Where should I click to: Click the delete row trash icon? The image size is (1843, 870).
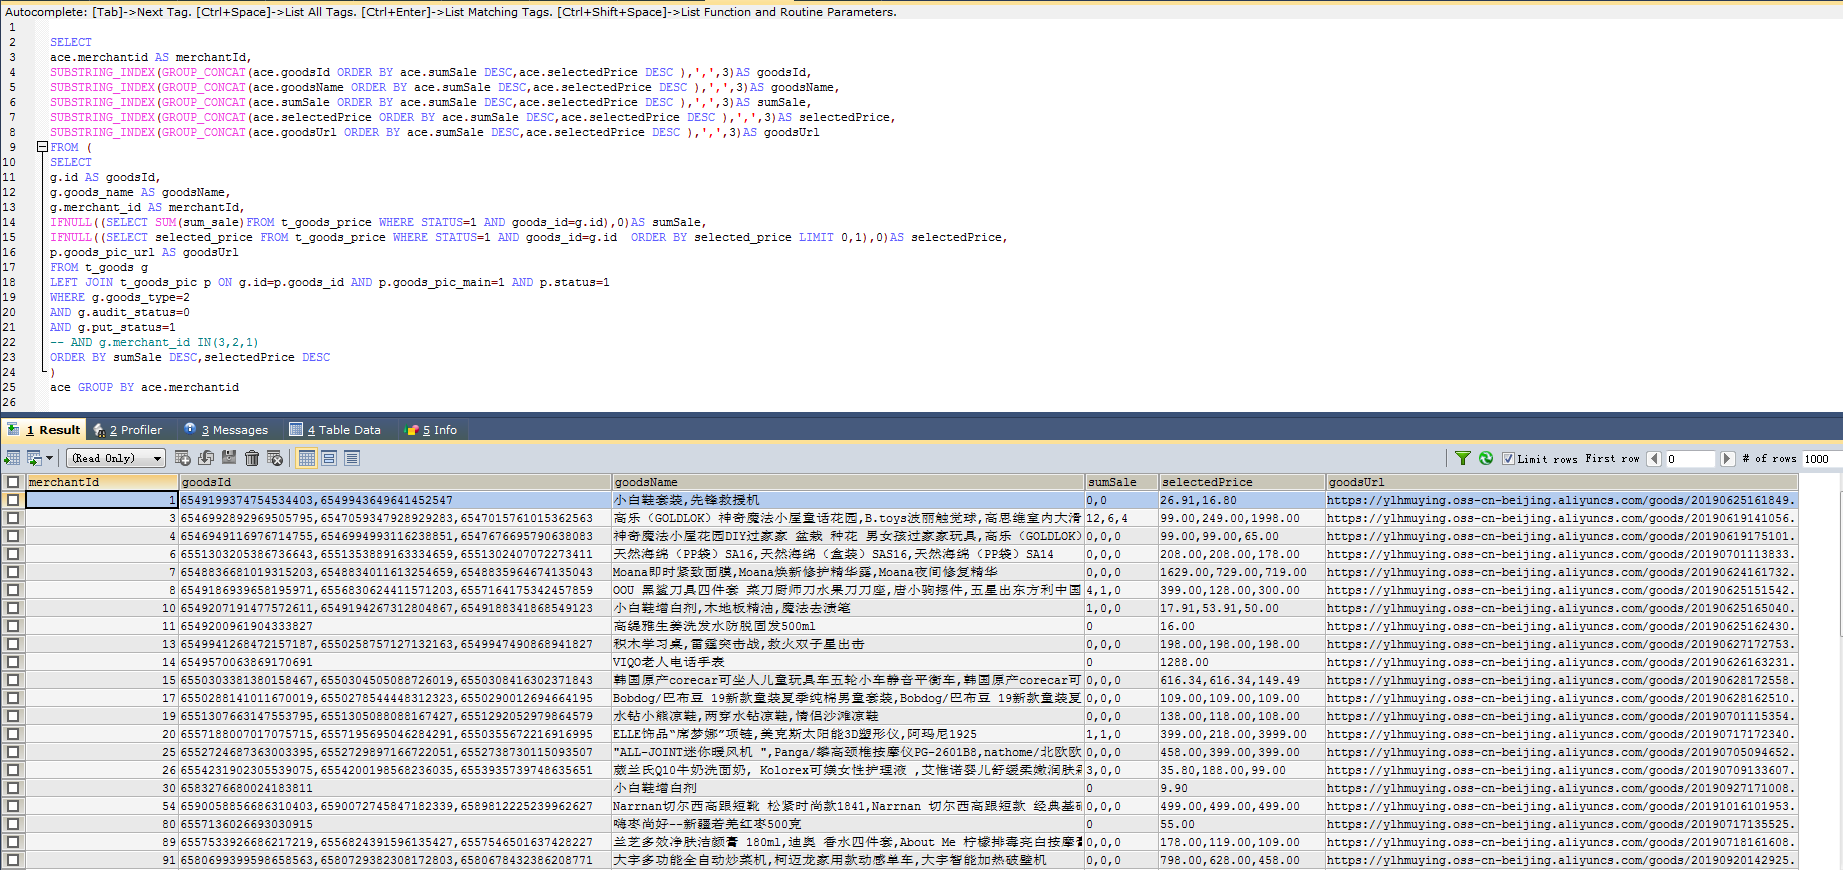click(x=252, y=458)
